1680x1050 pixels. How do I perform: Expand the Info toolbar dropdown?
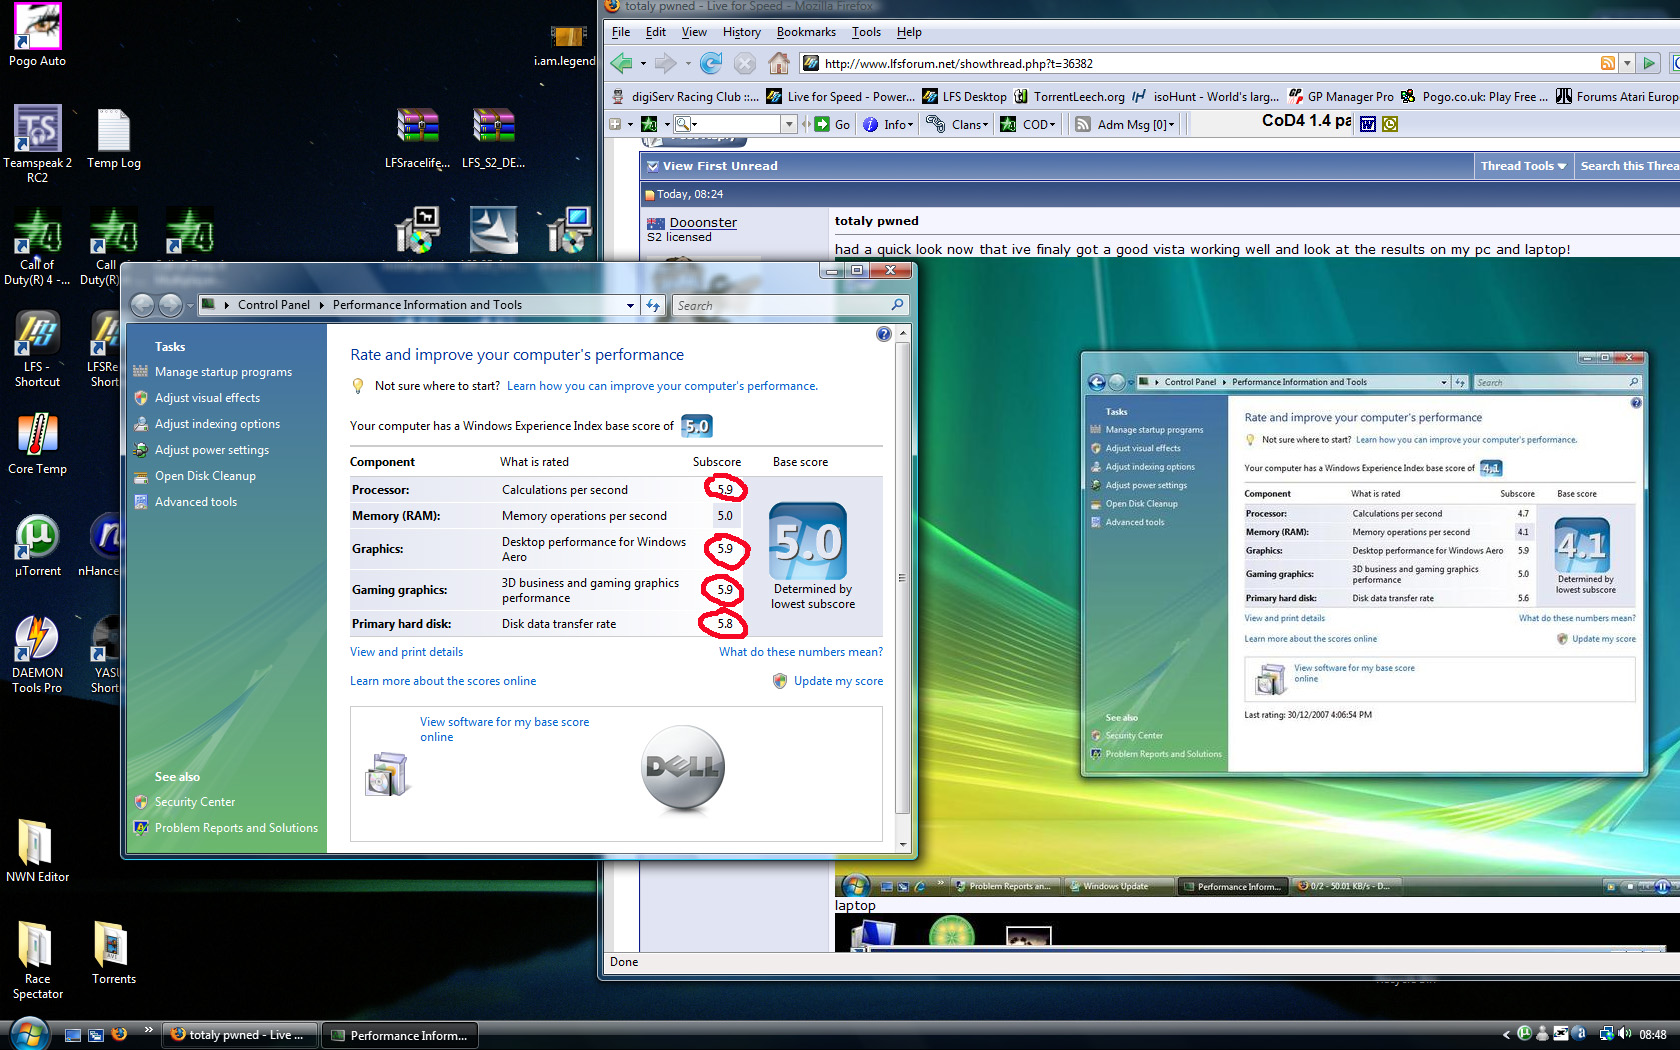(888, 124)
